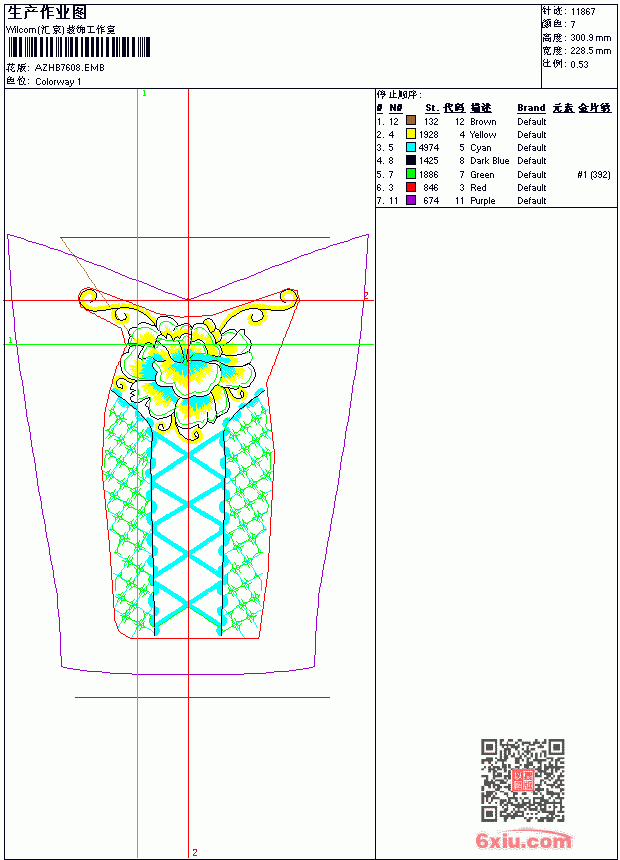620x860 pixels.
Task: Click the red stamp inside QR code
Action: click(x=522, y=779)
